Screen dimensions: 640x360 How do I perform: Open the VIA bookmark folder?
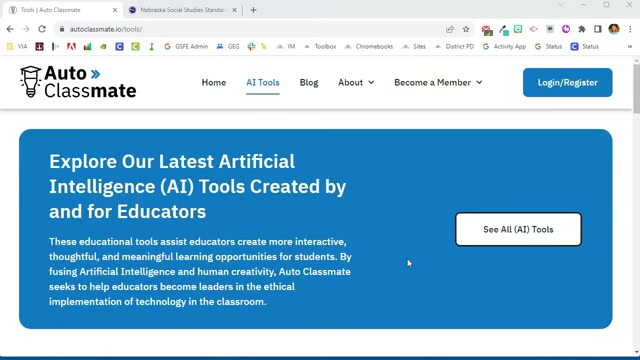click(x=17, y=47)
